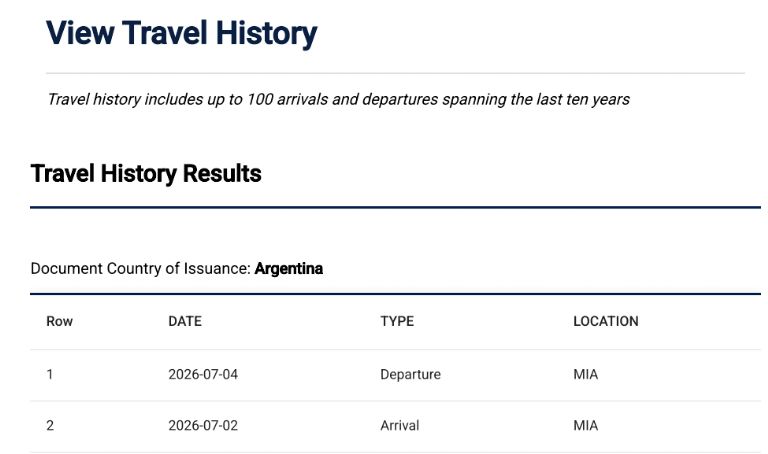This screenshot has width=768, height=454.
Task: Click the word History in page title
Action: [266, 33]
